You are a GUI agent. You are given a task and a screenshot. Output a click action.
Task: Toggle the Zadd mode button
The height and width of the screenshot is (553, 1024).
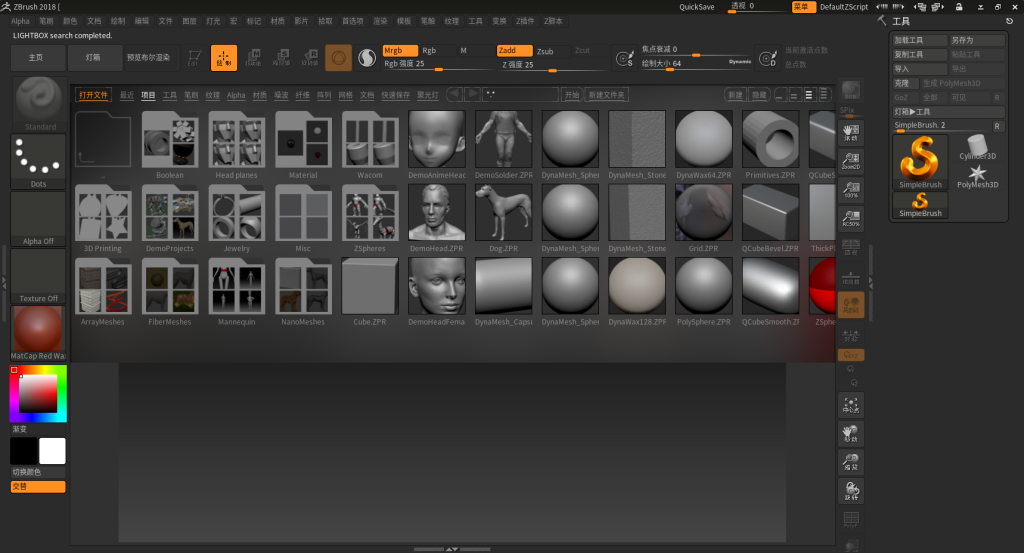click(514, 50)
